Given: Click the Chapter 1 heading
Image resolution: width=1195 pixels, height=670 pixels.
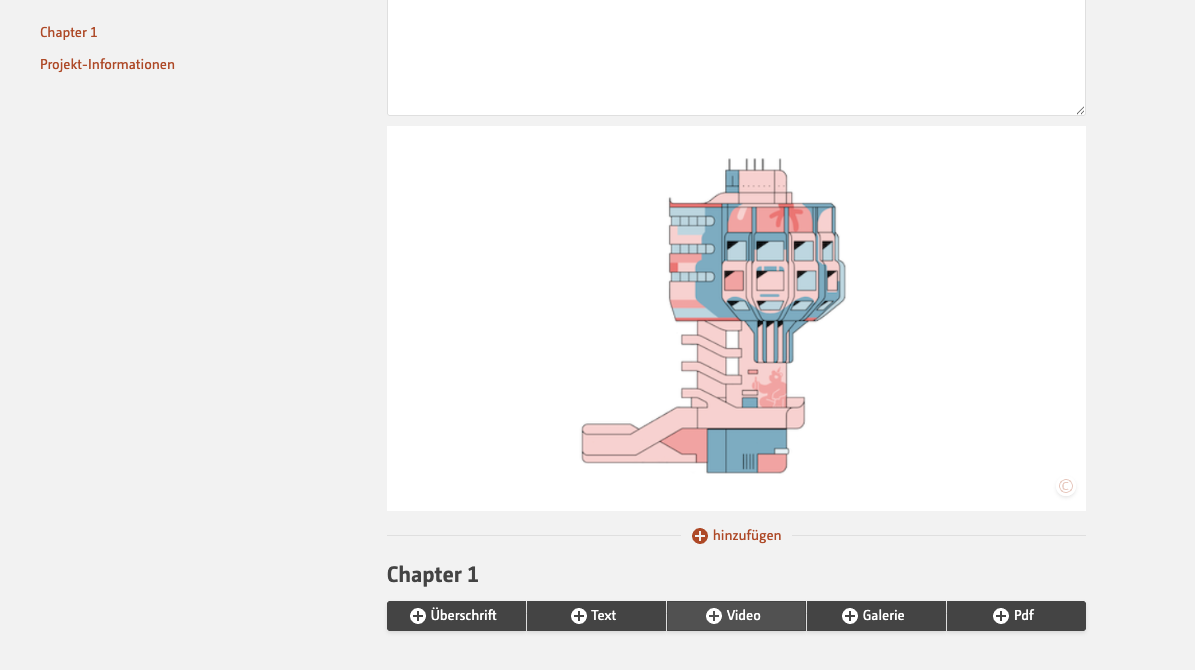Looking at the screenshot, I should point(432,575).
